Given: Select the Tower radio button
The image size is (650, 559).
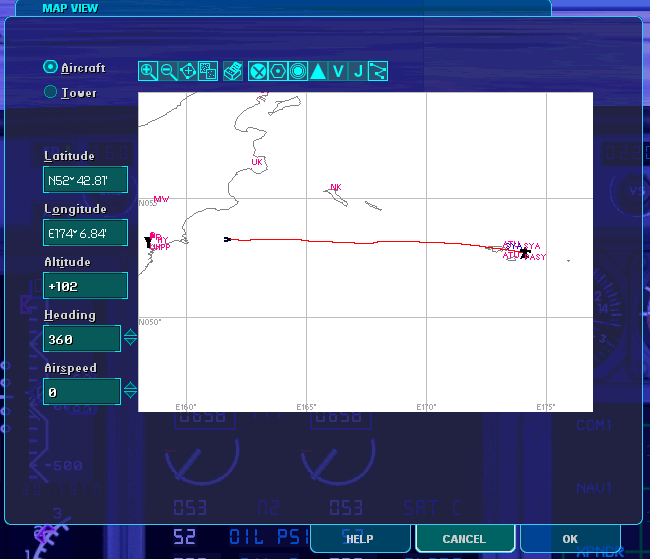Looking at the screenshot, I should (51, 92).
